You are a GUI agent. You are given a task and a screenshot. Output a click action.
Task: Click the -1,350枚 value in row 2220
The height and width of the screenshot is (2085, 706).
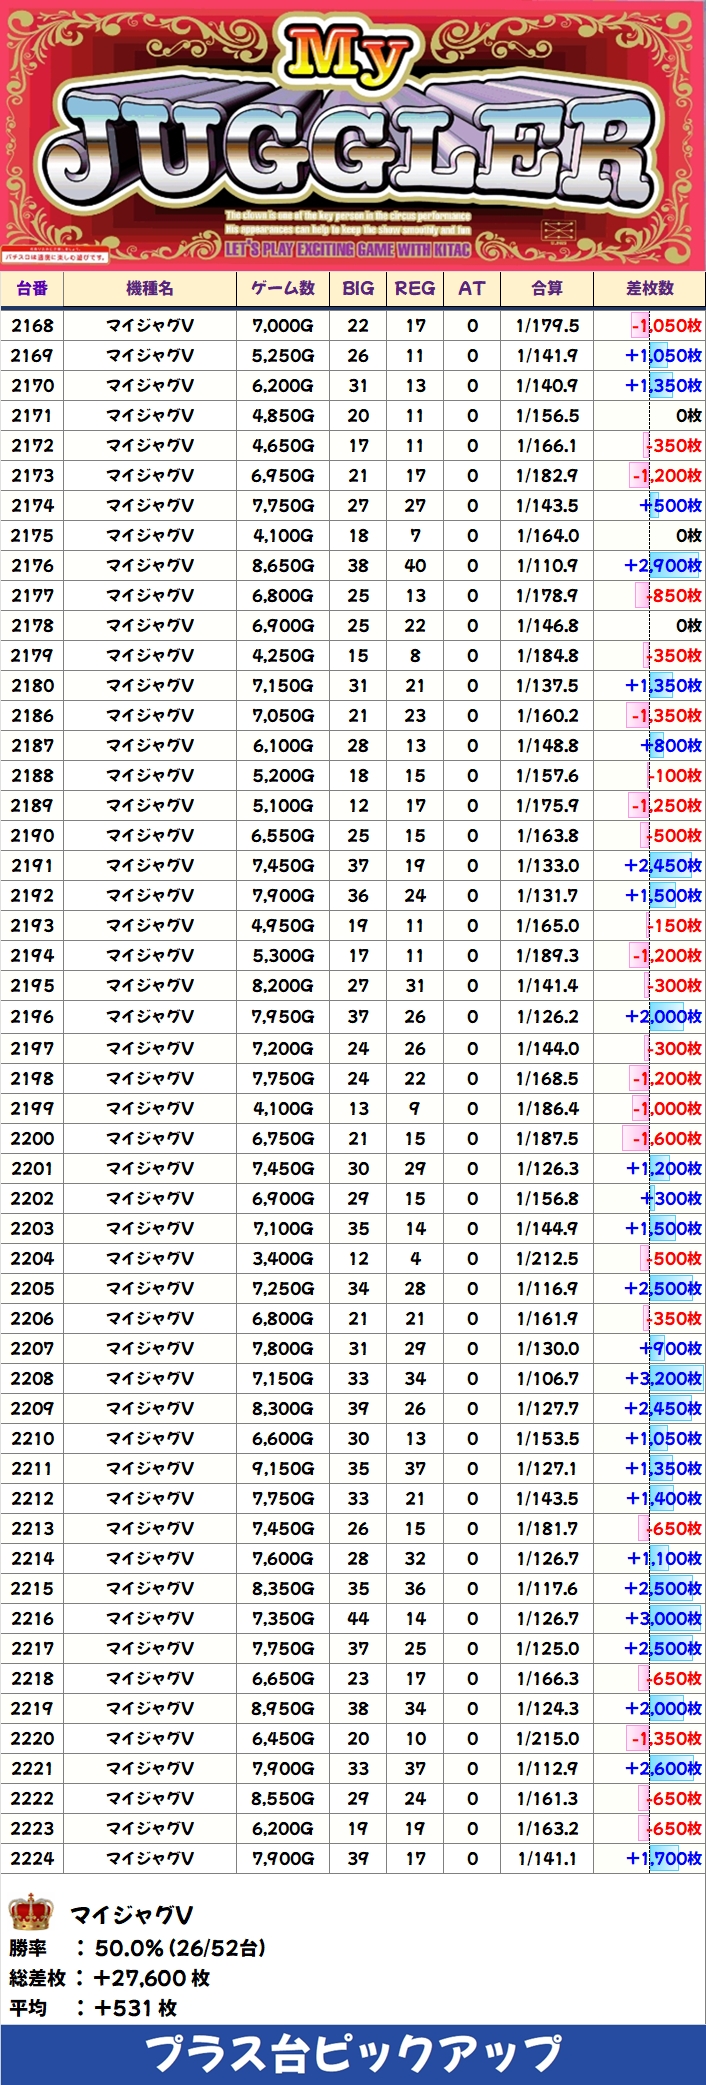coord(666,1738)
